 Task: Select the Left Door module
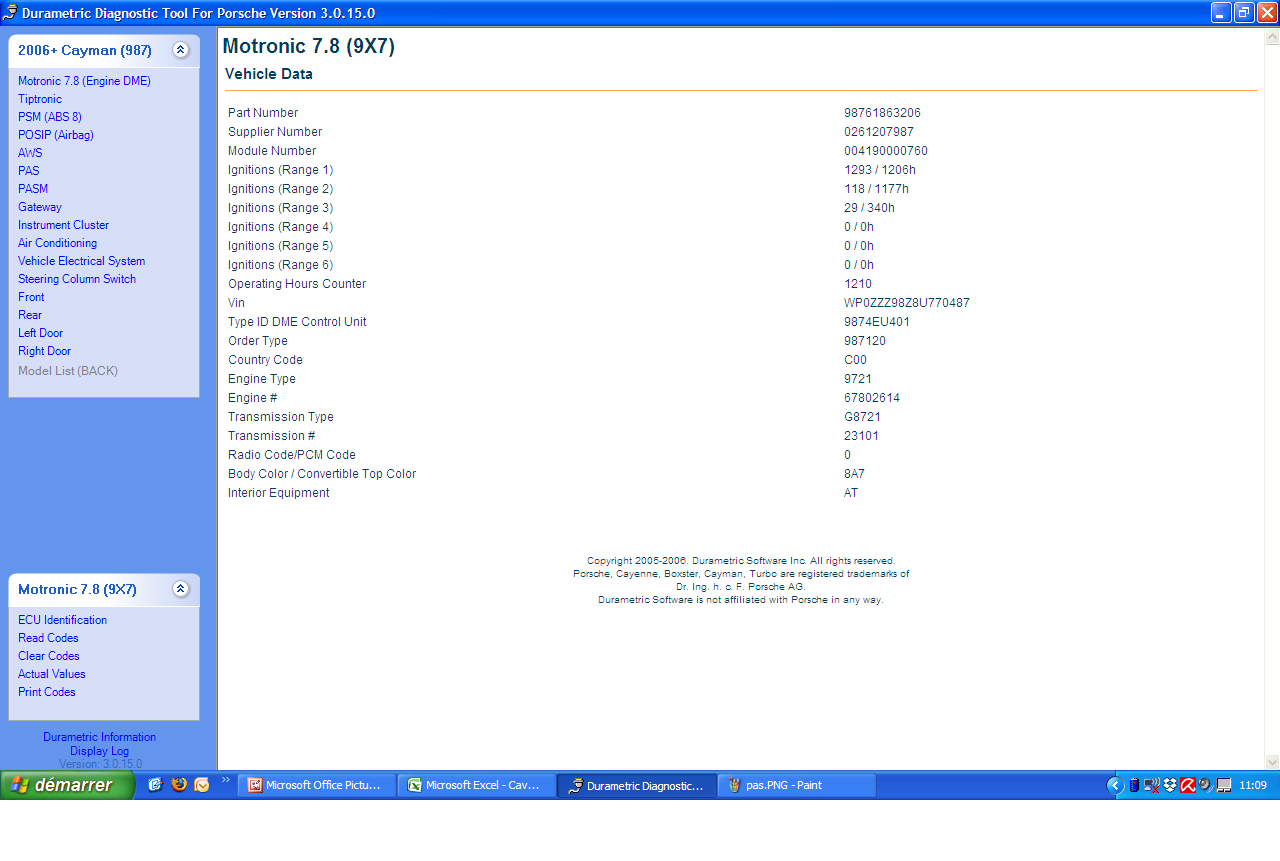click(x=40, y=333)
